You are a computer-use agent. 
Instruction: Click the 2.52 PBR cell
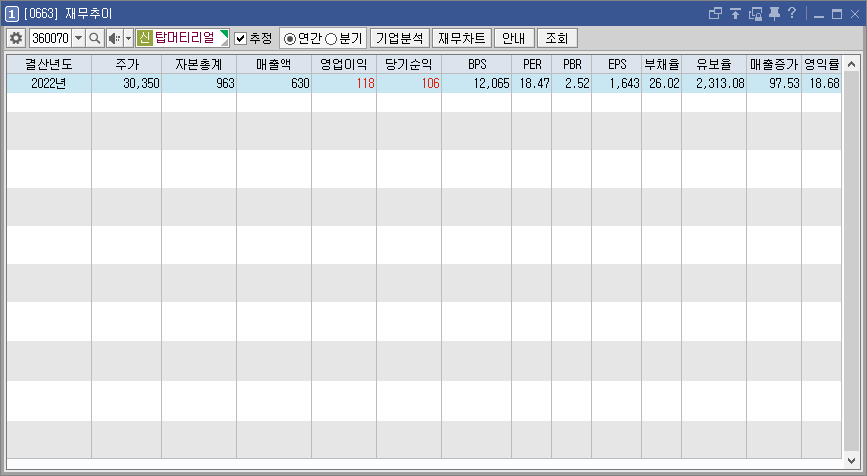[x=572, y=83]
